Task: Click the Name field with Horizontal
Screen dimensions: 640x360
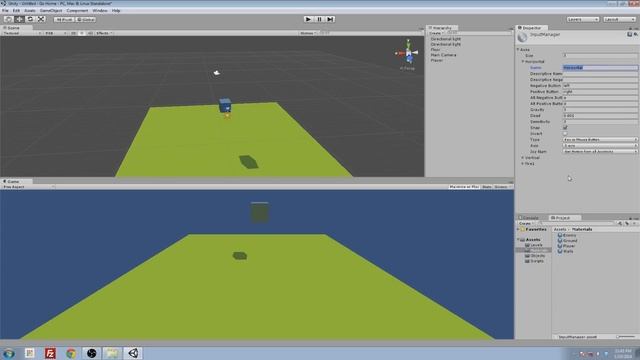Action: [600, 68]
